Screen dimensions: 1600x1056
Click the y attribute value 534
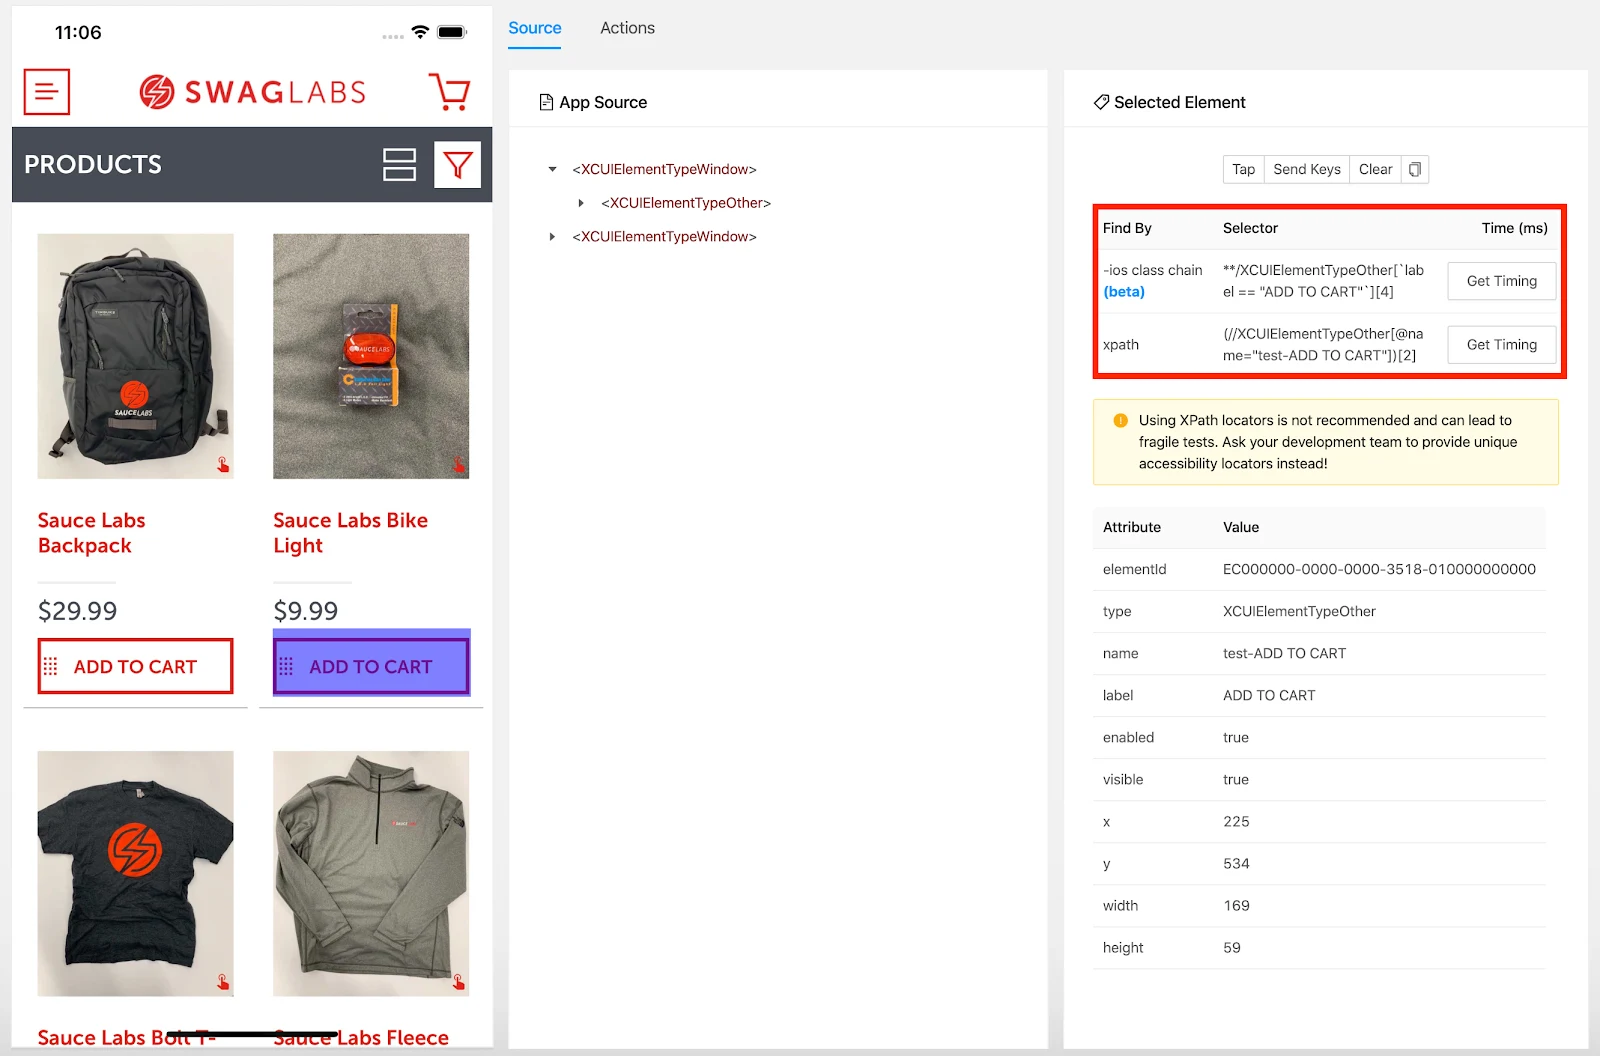point(1236,863)
